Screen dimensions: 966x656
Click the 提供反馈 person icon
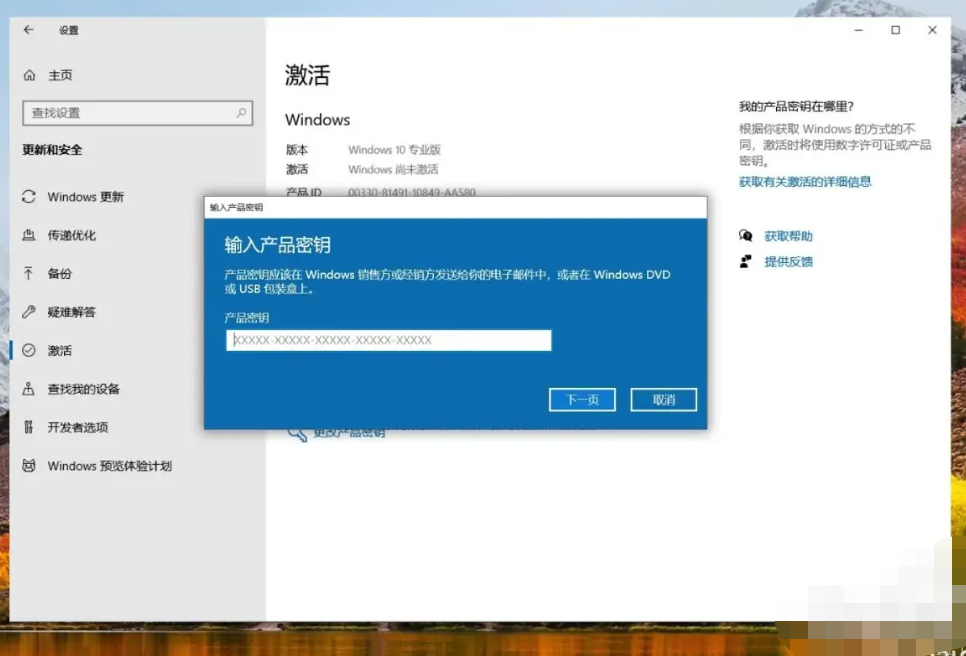[745, 261]
